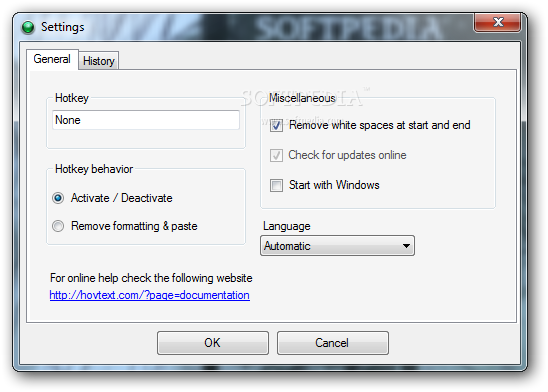This screenshot has width=548, height=392.
Task: Open the Language dropdown set to Automatic
Action: [x=337, y=246]
